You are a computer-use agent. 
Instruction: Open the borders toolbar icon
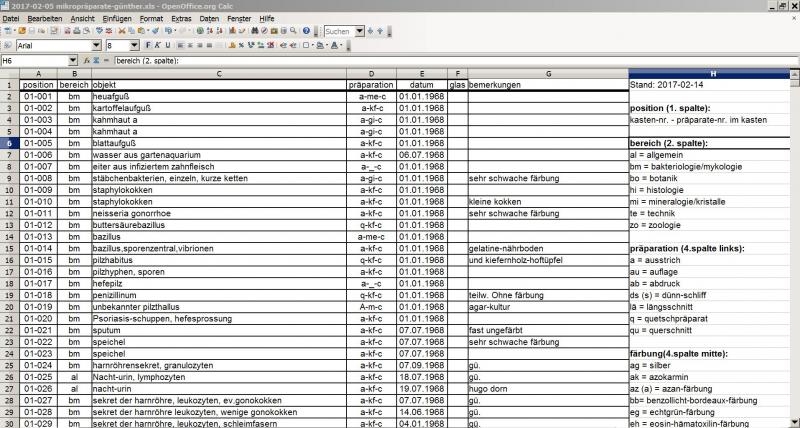(x=307, y=45)
